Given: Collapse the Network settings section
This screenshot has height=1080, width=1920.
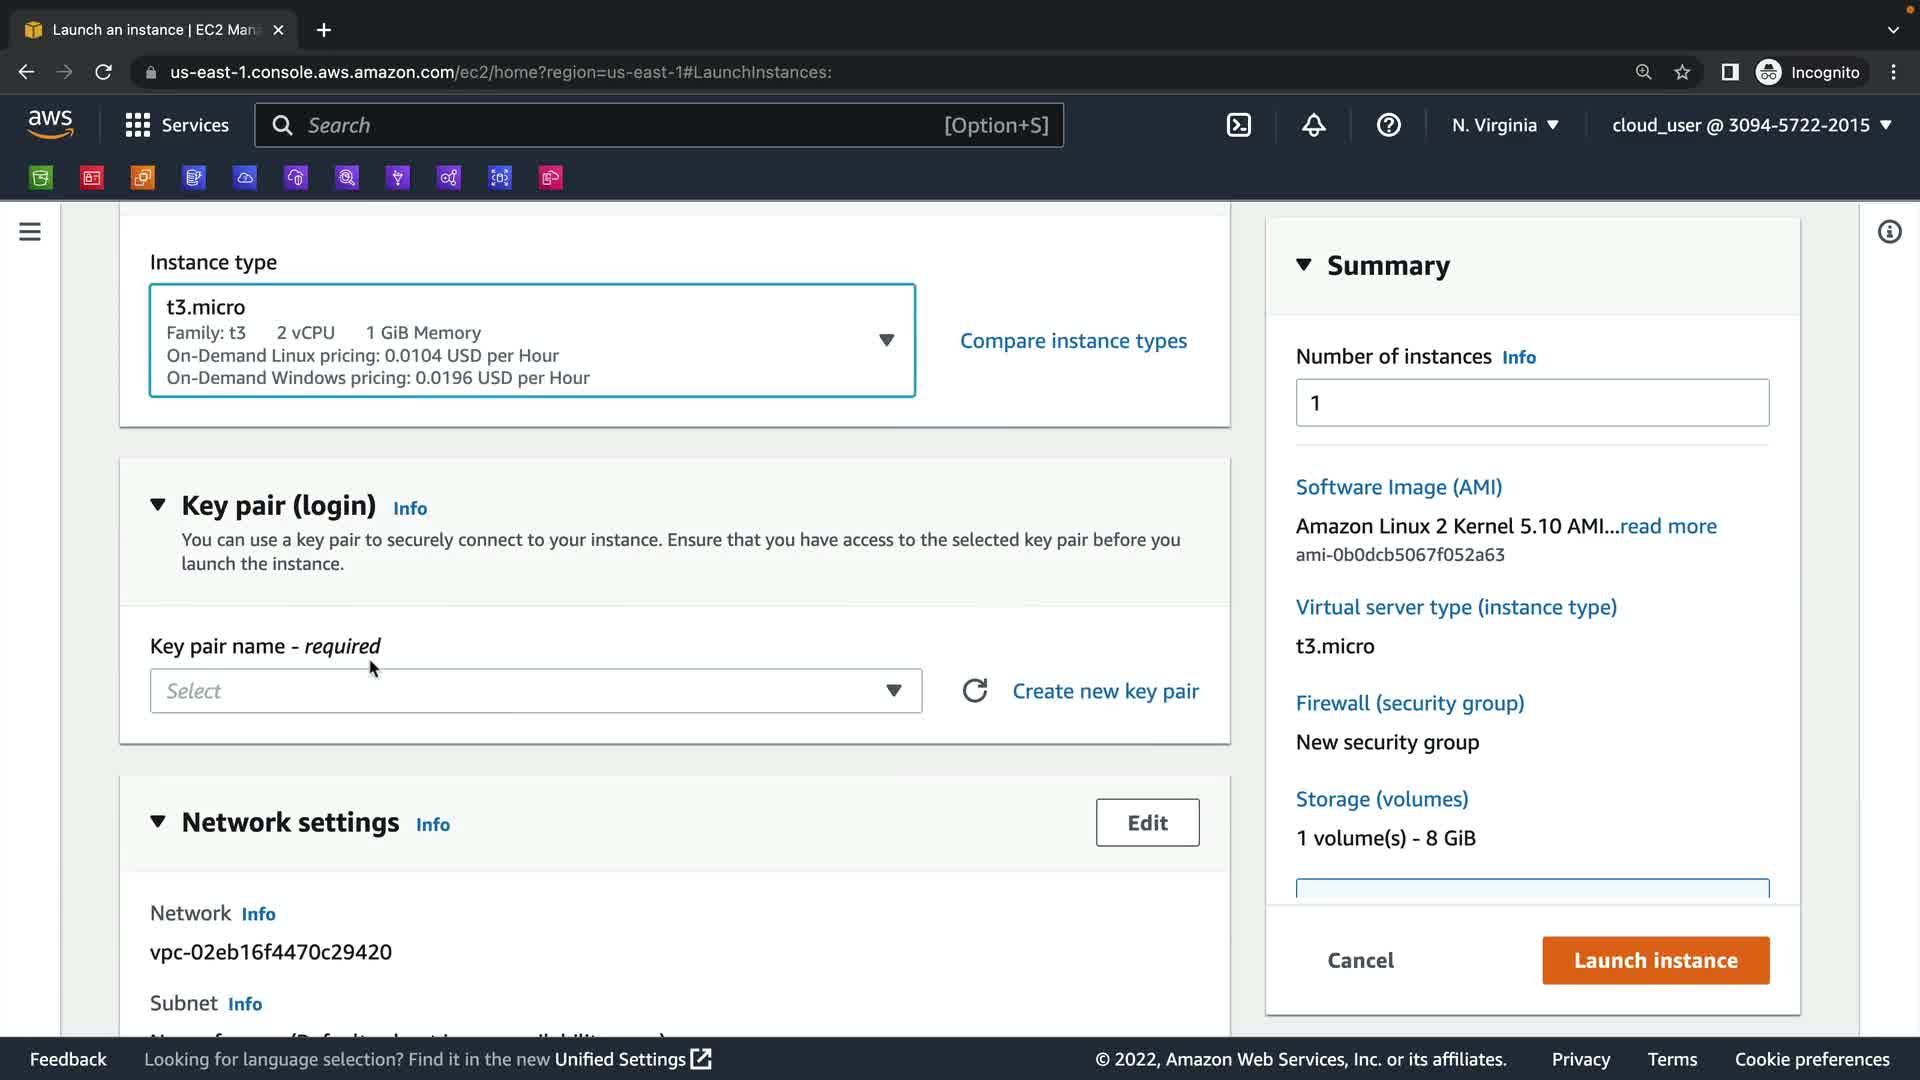Looking at the screenshot, I should point(158,822).
